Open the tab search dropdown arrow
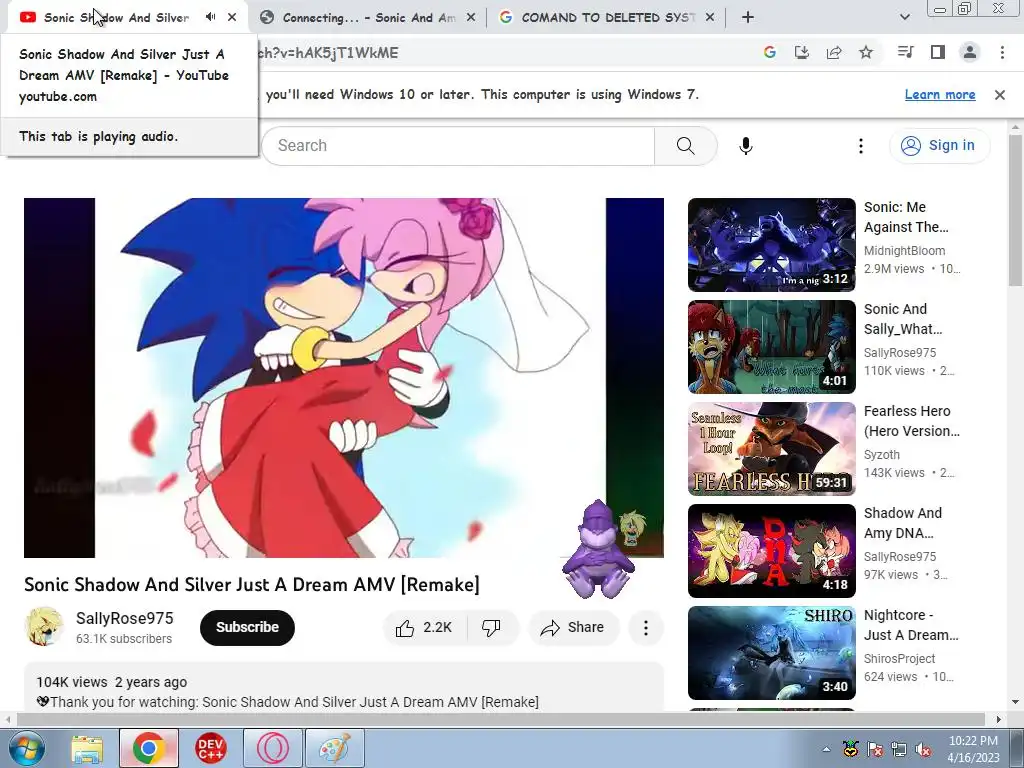Image resolution: width=1024 pixels, height=768 pixels. point(904,18)
